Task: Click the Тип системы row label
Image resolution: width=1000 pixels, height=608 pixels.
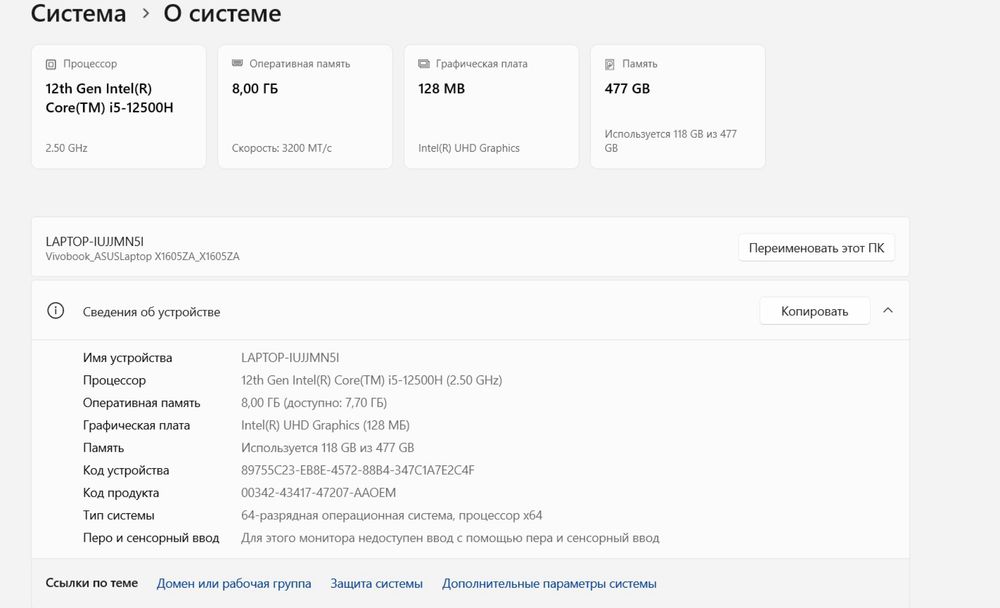Action: (x=118, y=515)
